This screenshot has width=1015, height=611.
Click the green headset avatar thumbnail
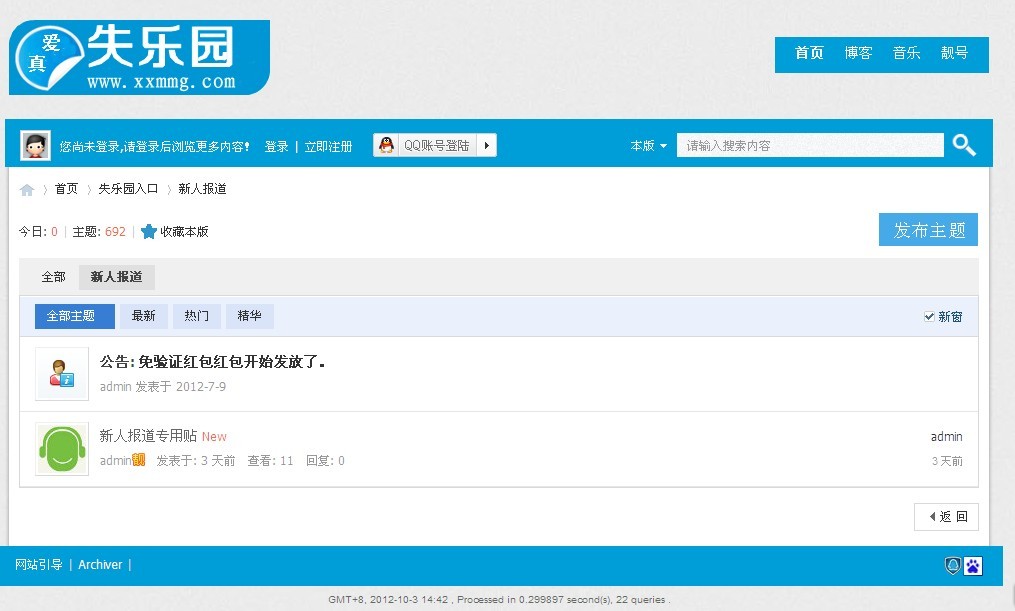(x=61, y=449)
